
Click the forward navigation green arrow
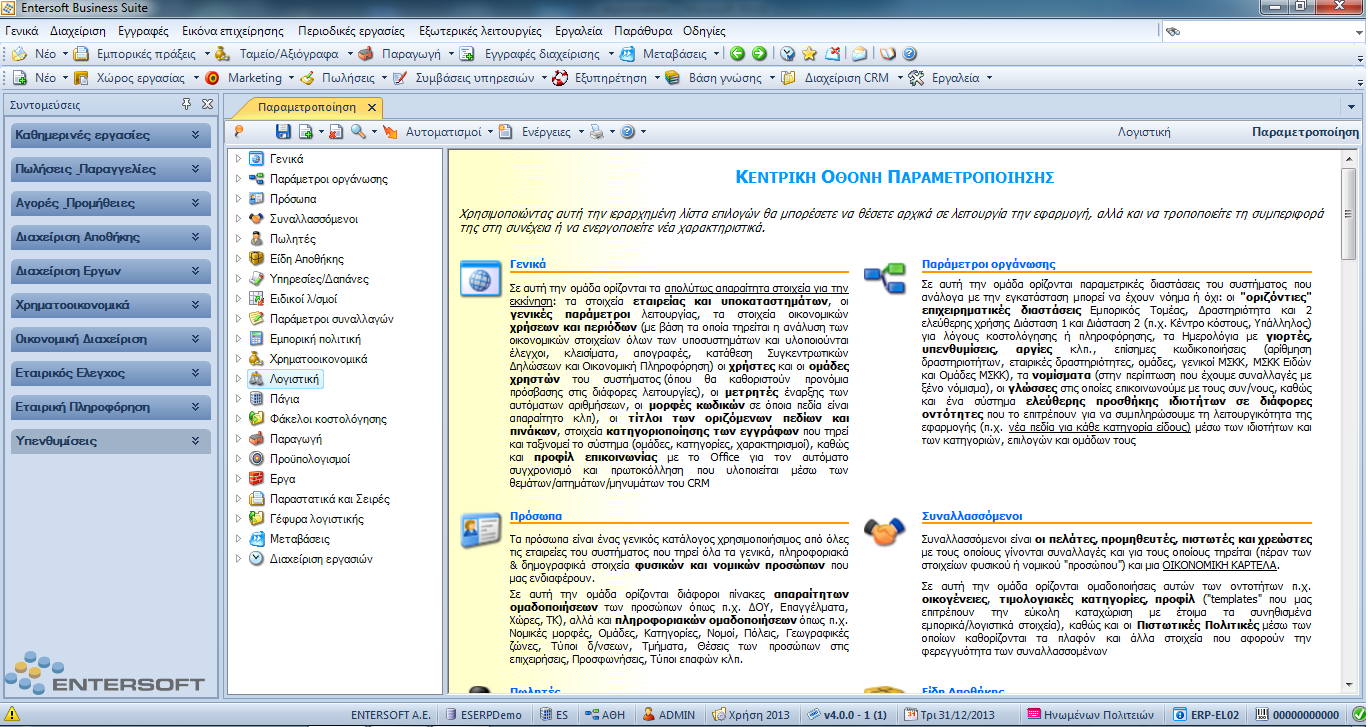[759, 54]
